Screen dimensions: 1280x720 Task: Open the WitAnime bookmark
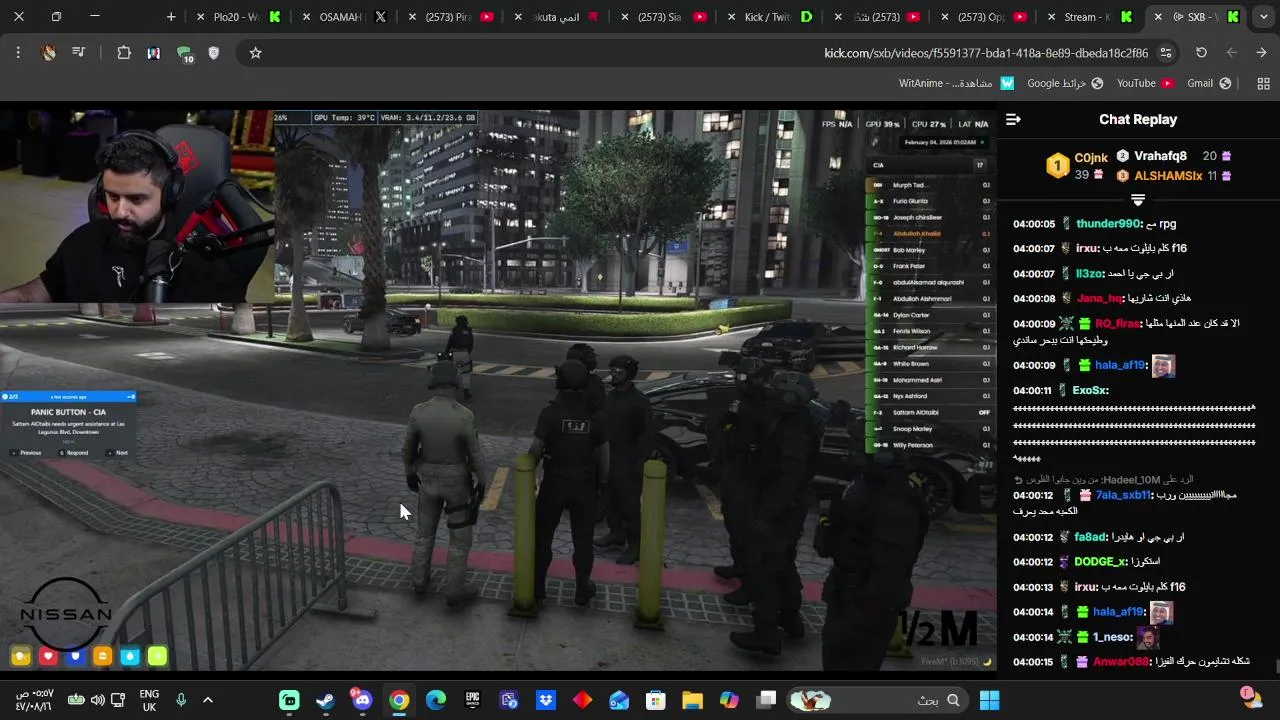point(956,84)
